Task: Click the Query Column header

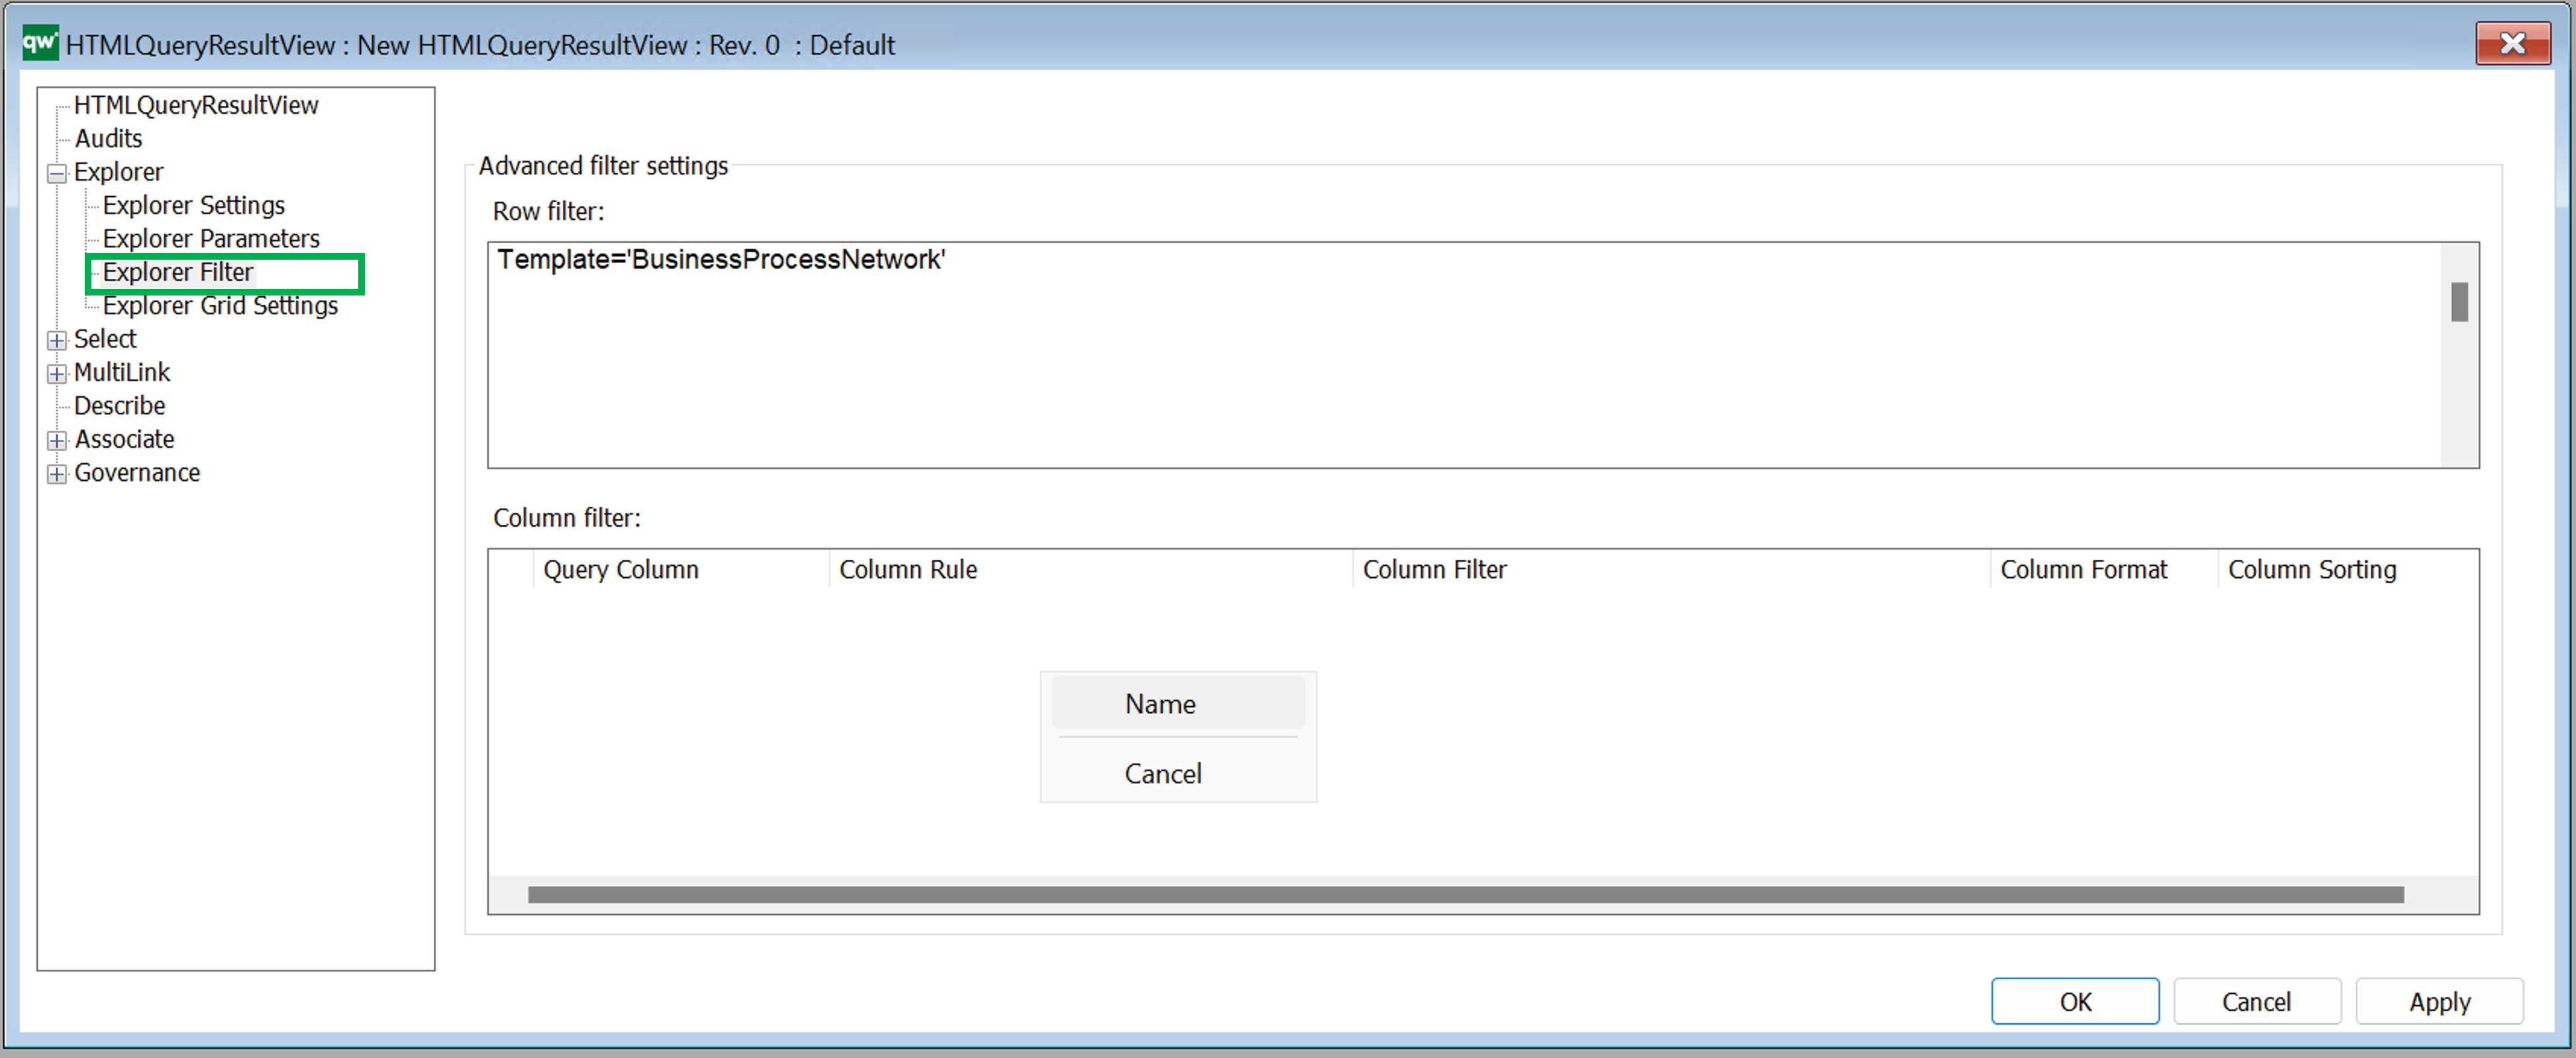Action: tap(680, 569)
